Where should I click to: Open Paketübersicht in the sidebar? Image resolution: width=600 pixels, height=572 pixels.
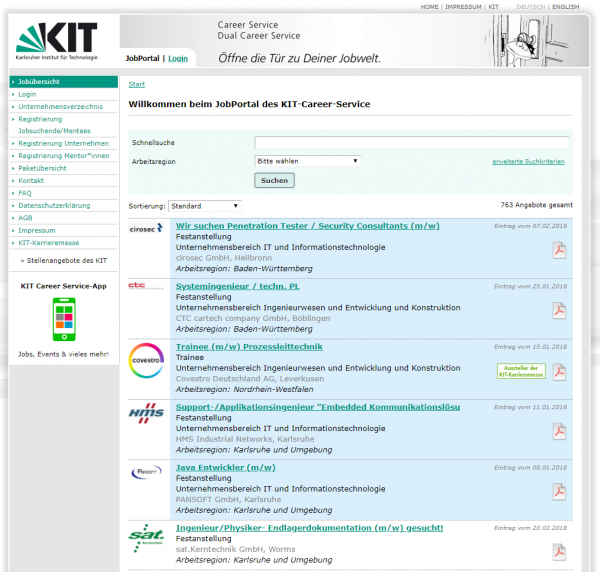(x=42, y=168)
